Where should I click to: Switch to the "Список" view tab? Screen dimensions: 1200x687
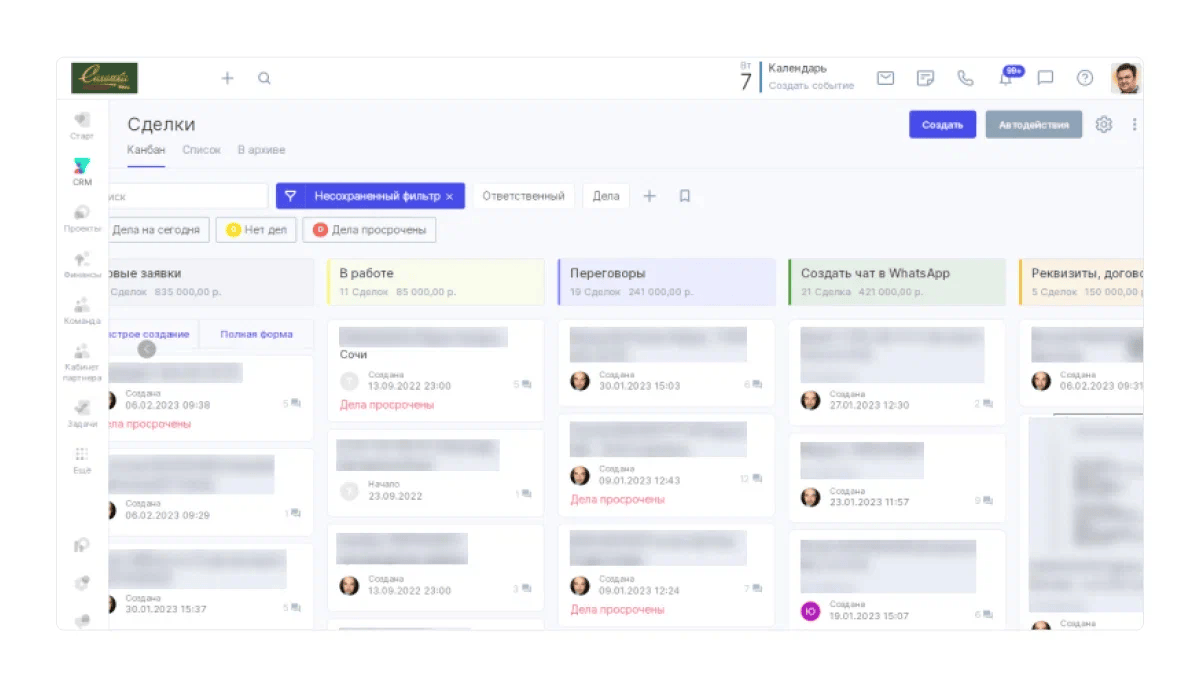(201, 150)
